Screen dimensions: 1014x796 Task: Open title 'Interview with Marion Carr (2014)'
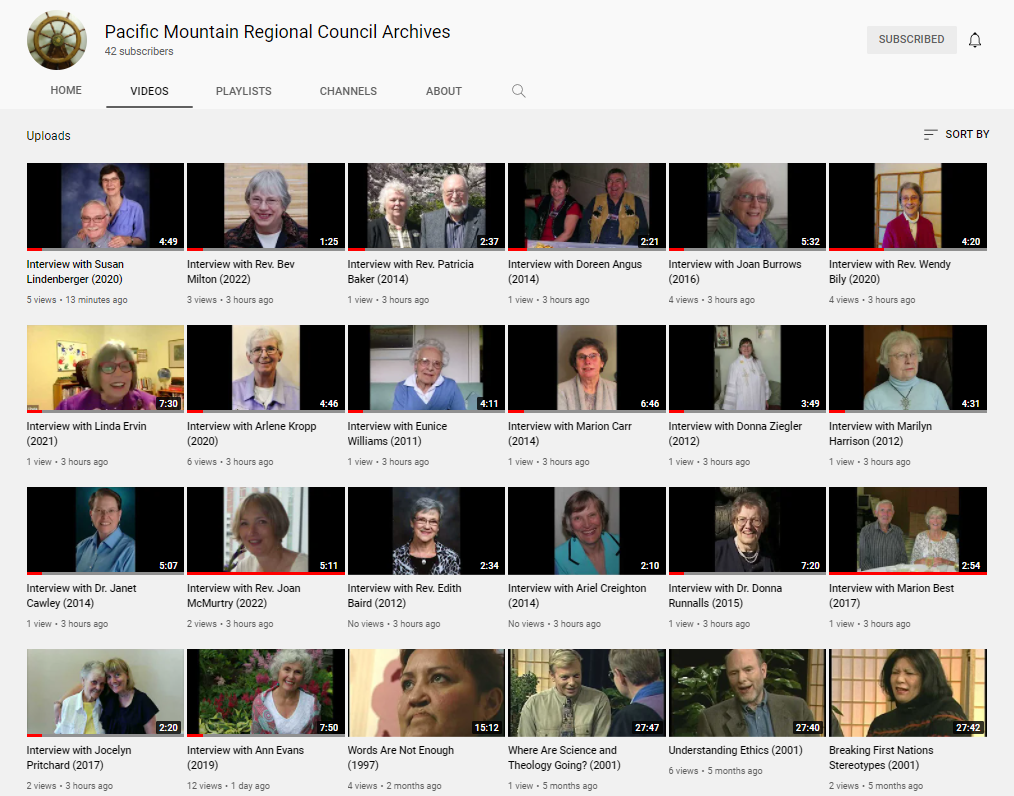tap(570, 434)
